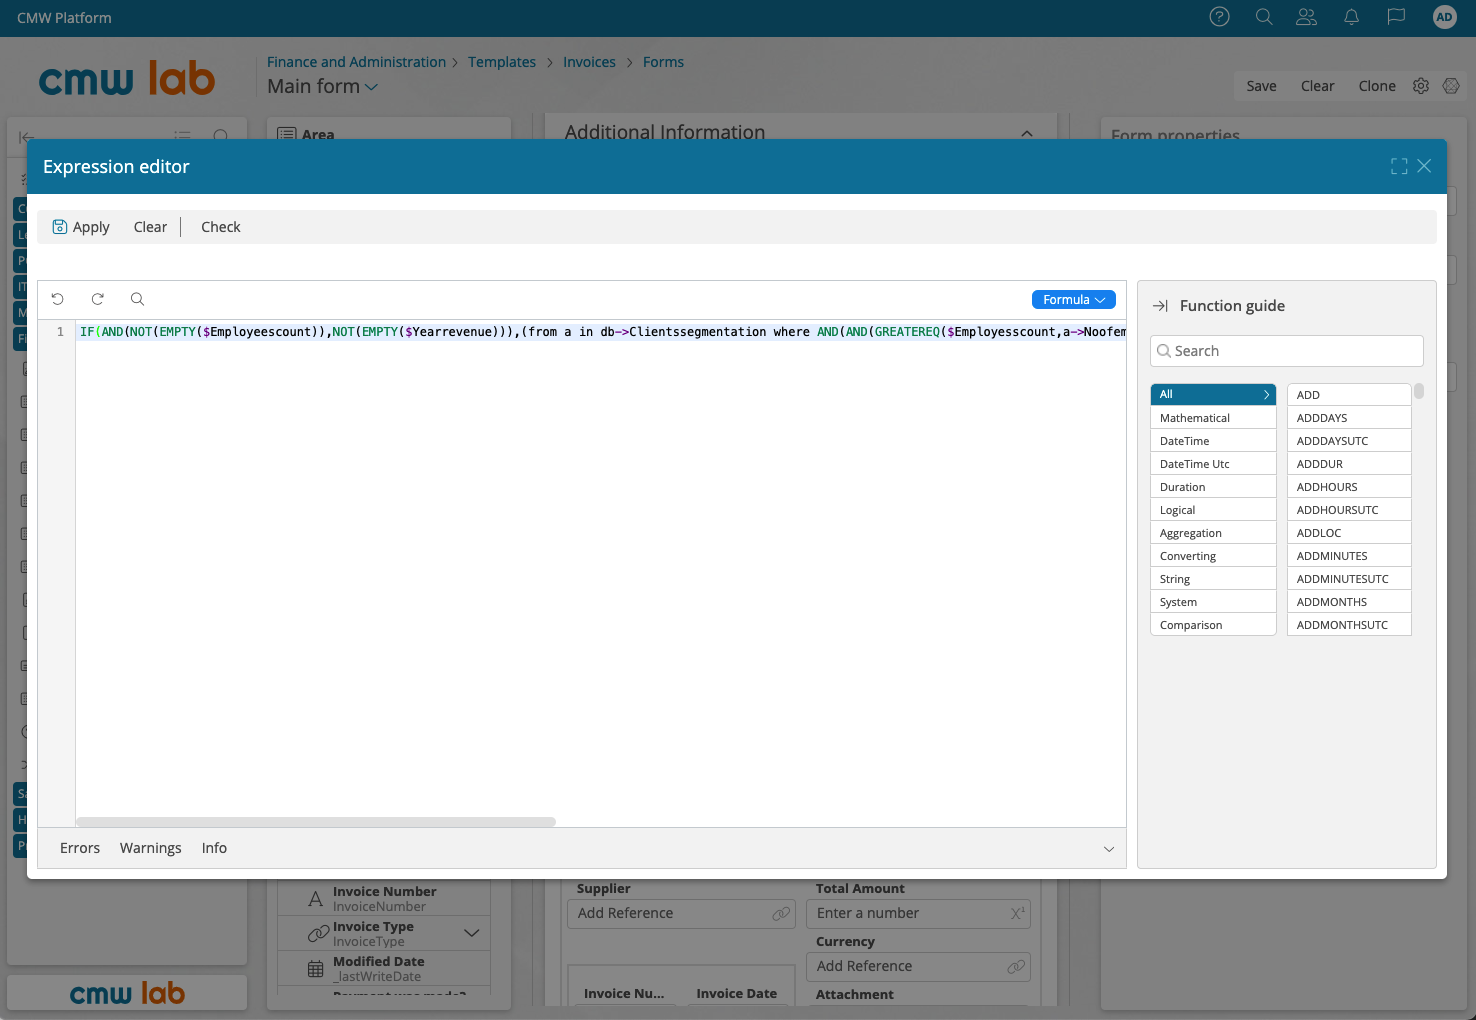Clear the main form
Viewport: 1476px width, 1020px height.
click(x=1317, y=86)
